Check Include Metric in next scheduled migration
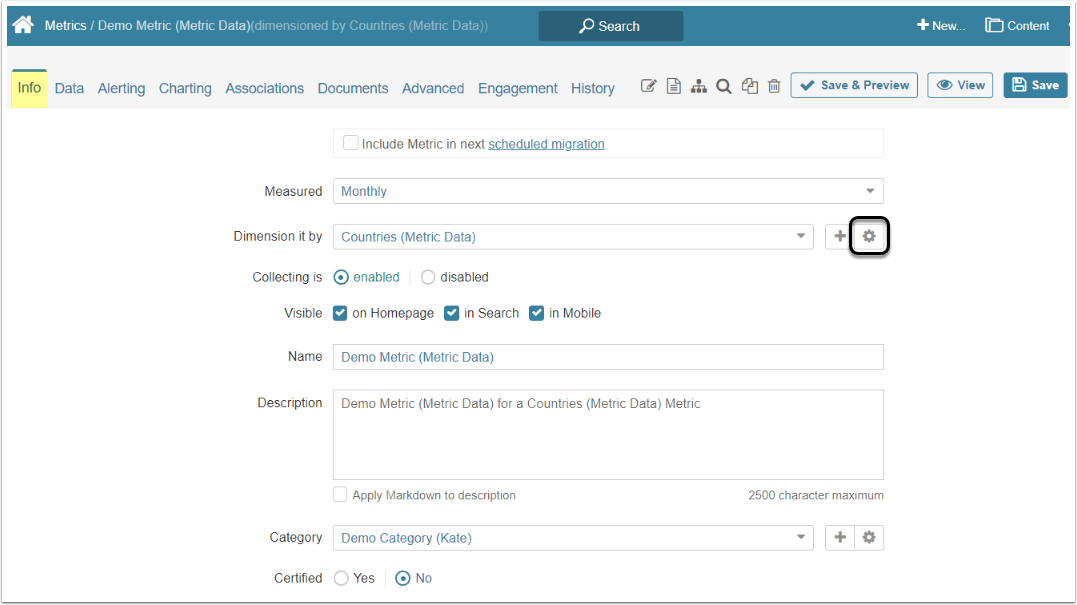The height and width of the screenshot is (605, 1077). tap(351, 143)
